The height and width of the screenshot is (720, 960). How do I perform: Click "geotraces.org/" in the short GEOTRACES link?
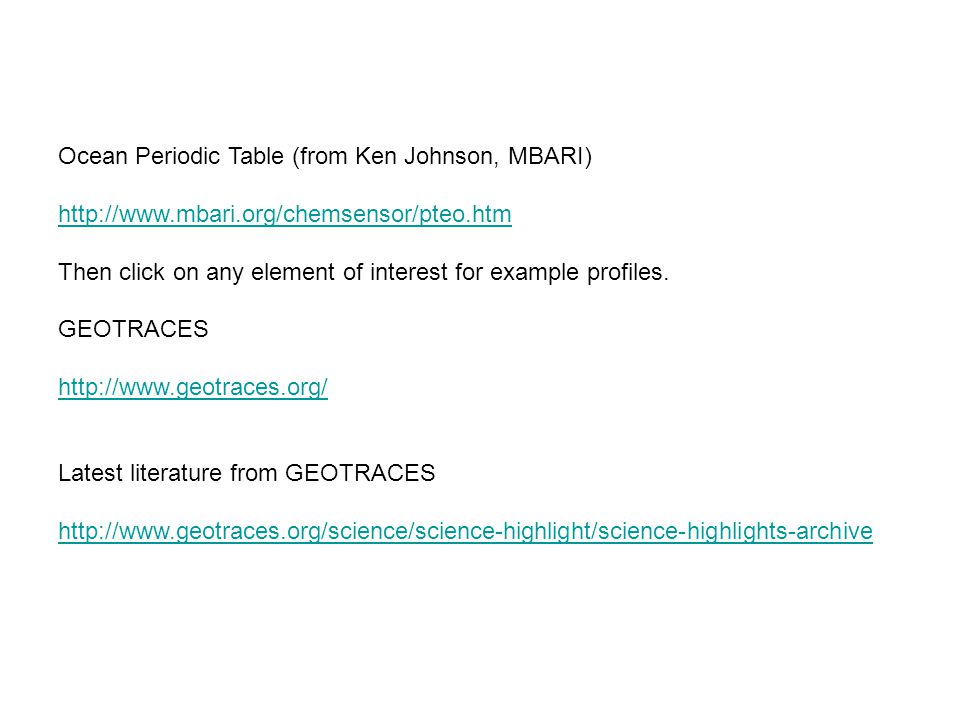coord(252,388)
